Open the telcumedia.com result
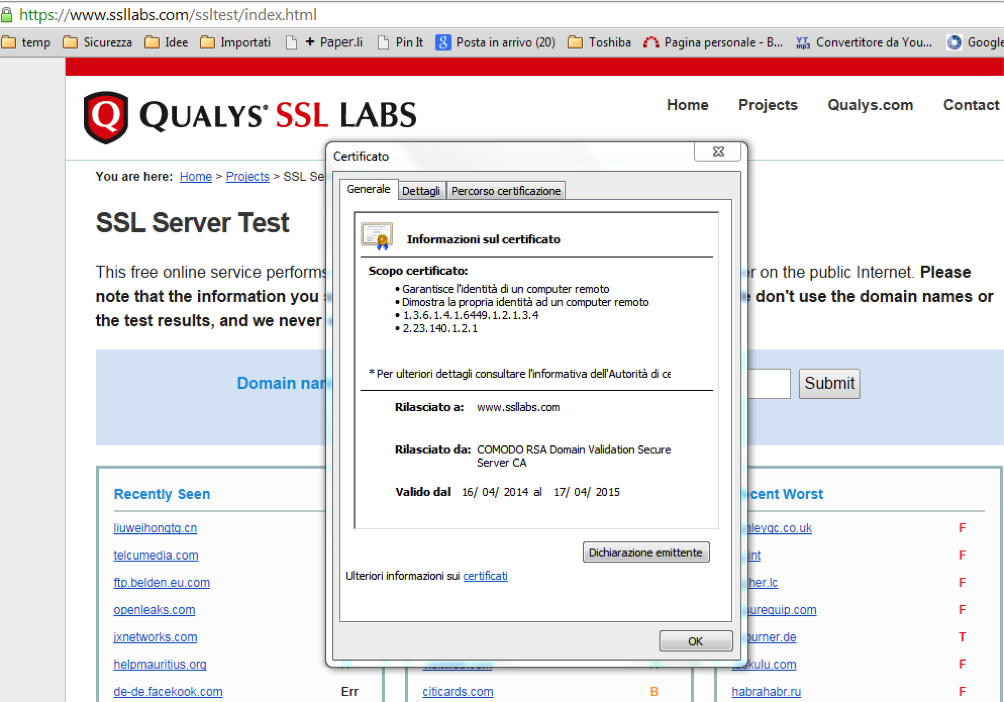1004x702 pixels. 156,555
